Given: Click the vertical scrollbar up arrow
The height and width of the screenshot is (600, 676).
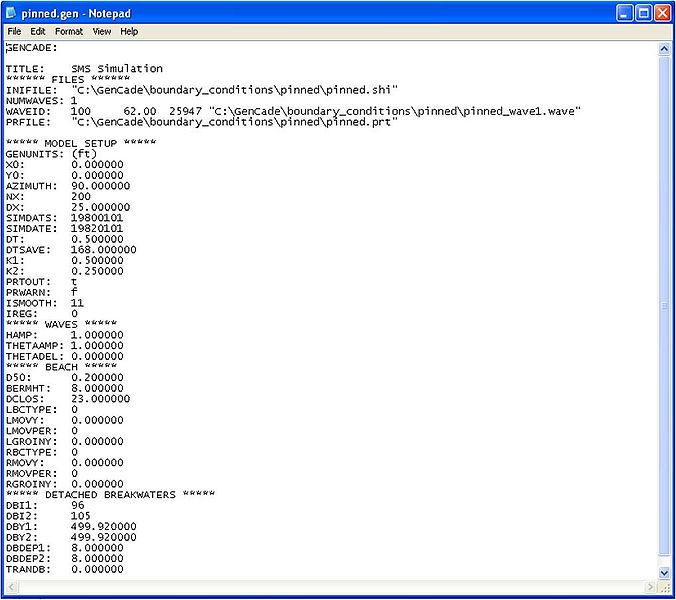Looking at the screenshot, I should 664,49.
